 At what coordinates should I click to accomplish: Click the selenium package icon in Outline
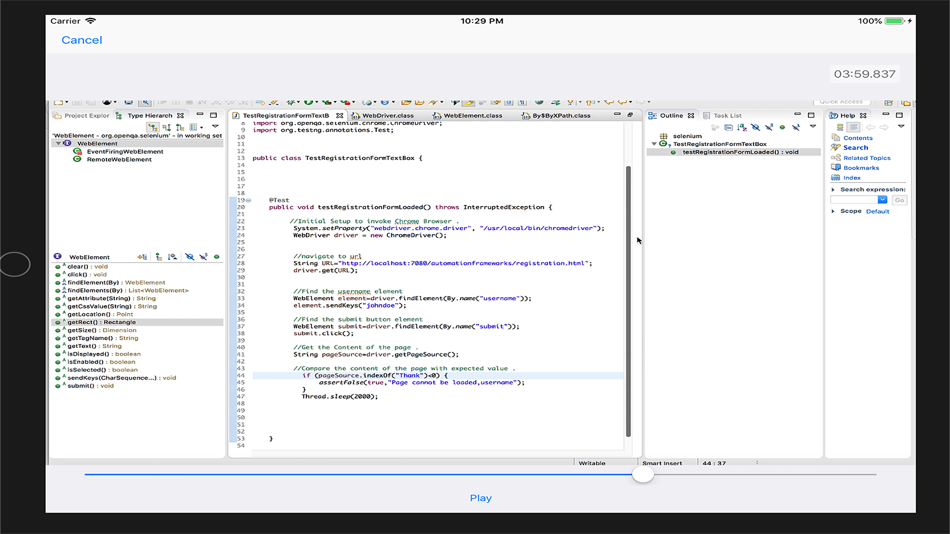(x=663, y=136)
